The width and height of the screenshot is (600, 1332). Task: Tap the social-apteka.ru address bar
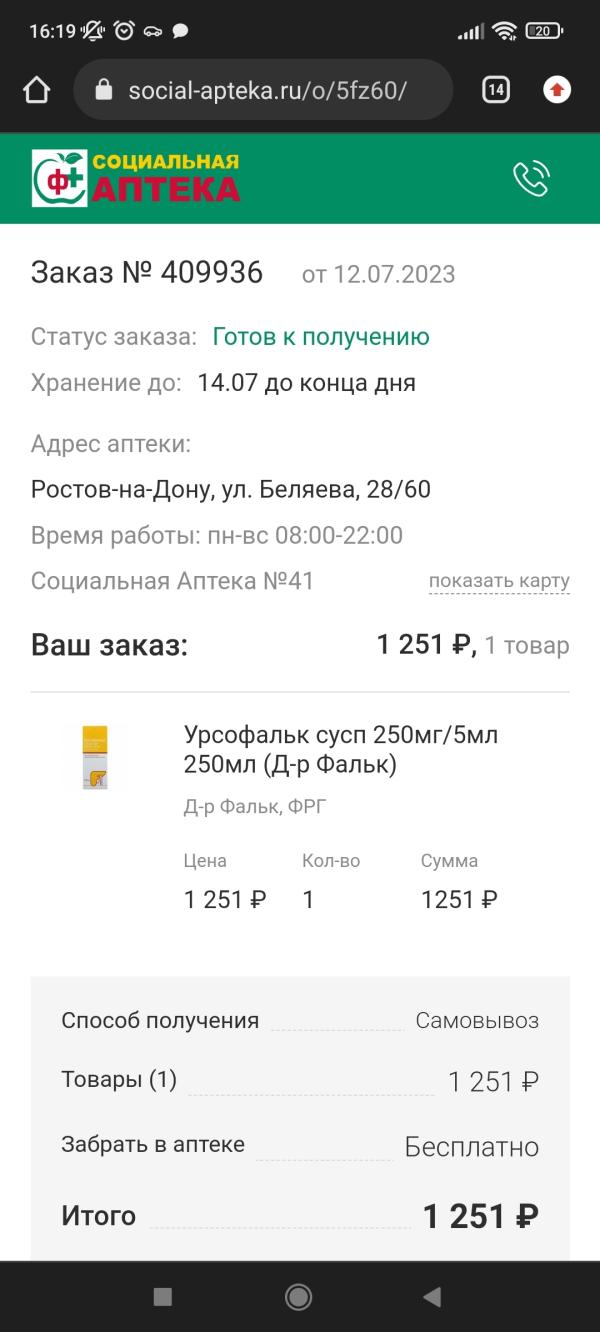point(263,90)
